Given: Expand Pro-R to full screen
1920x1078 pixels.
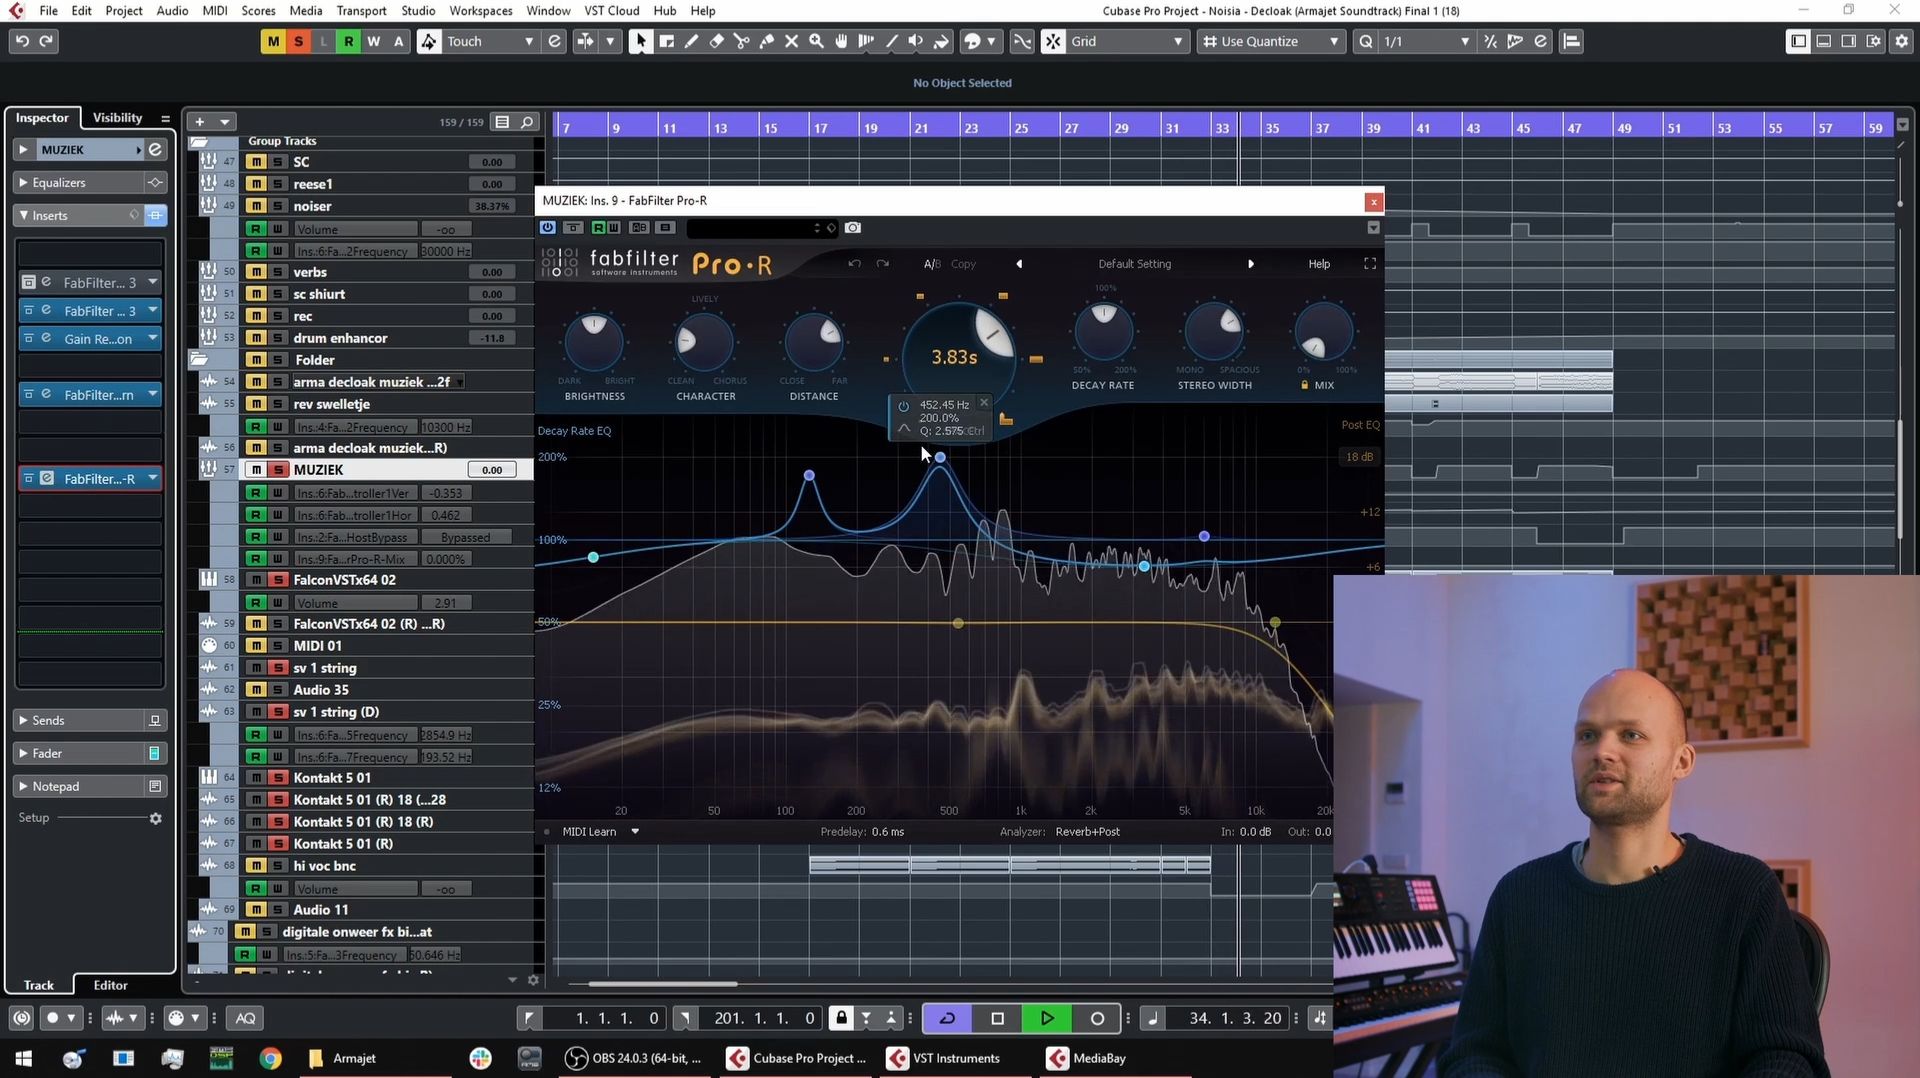Looking at the screenshot, I should (x=1370, y=264).
